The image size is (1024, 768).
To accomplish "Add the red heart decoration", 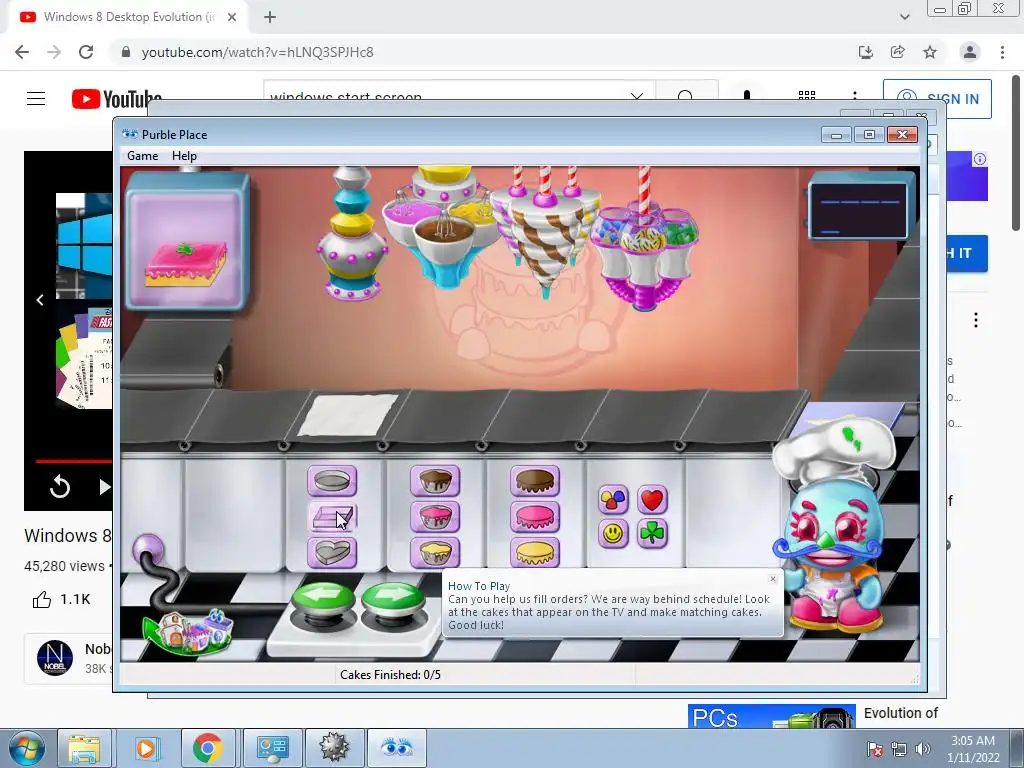I will pyautogui.click(x=652, y=500).
